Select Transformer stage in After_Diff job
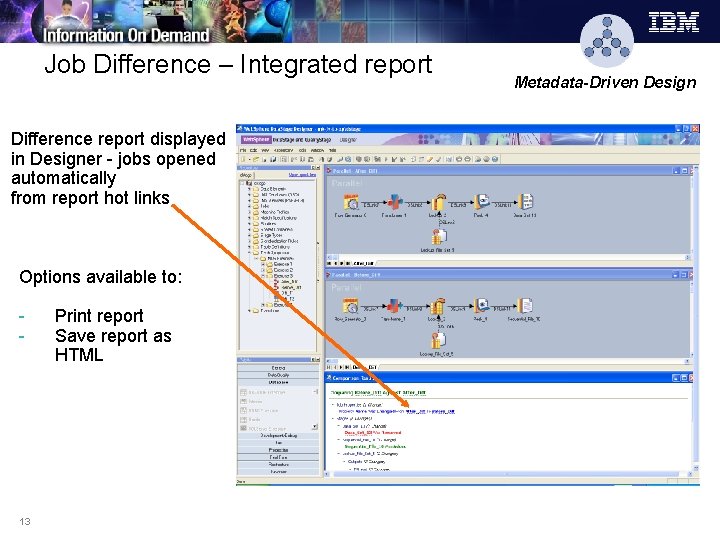Screen dimensions: 720x540 click(x=394, y=202)
